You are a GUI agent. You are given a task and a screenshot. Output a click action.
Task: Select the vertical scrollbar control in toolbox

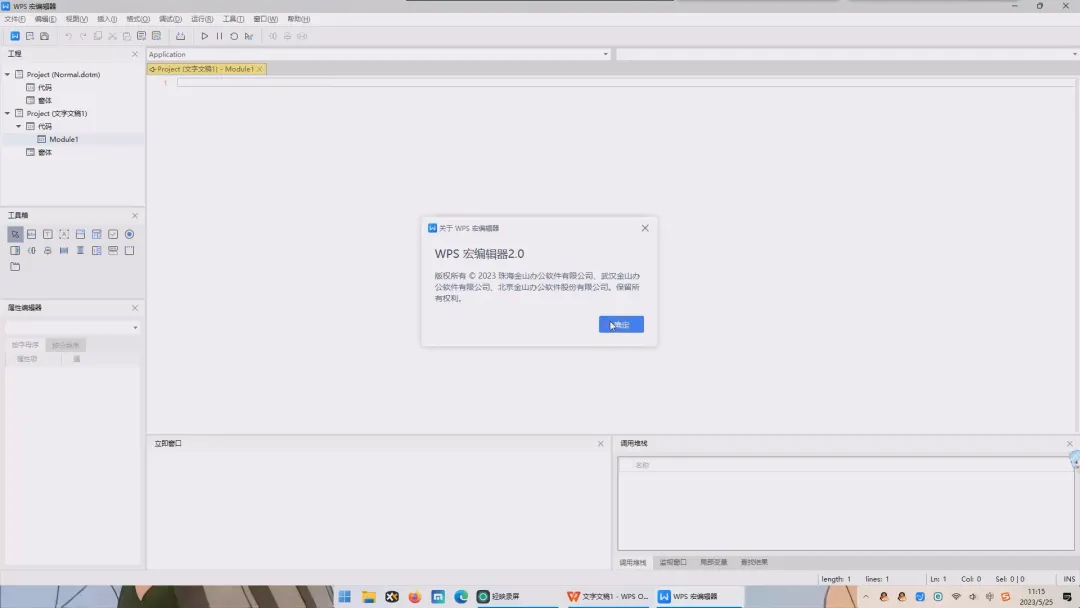pyautogui.click(x=81, y=251)
